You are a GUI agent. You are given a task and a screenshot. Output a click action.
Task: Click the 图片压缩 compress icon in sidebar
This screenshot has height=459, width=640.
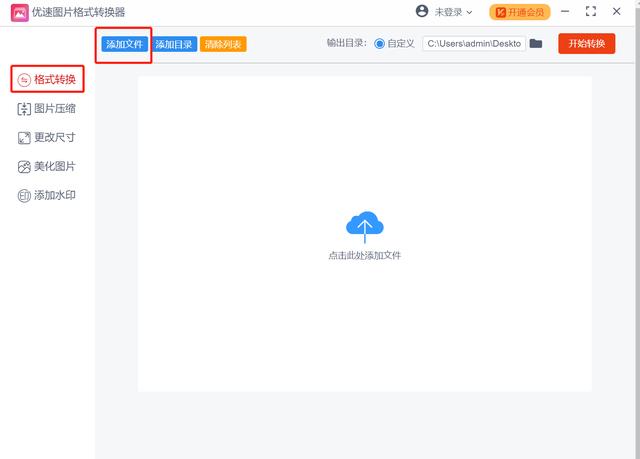pos(24,109)
